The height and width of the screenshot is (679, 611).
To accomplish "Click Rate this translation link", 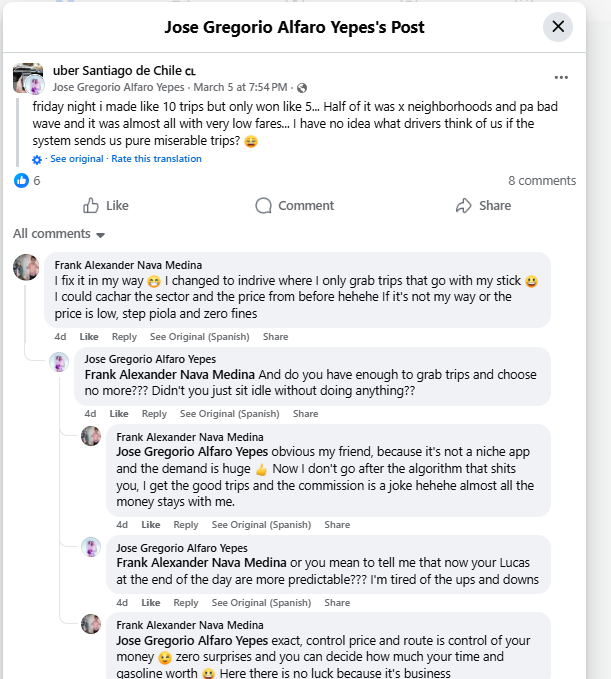I will [x=156, y=159].
